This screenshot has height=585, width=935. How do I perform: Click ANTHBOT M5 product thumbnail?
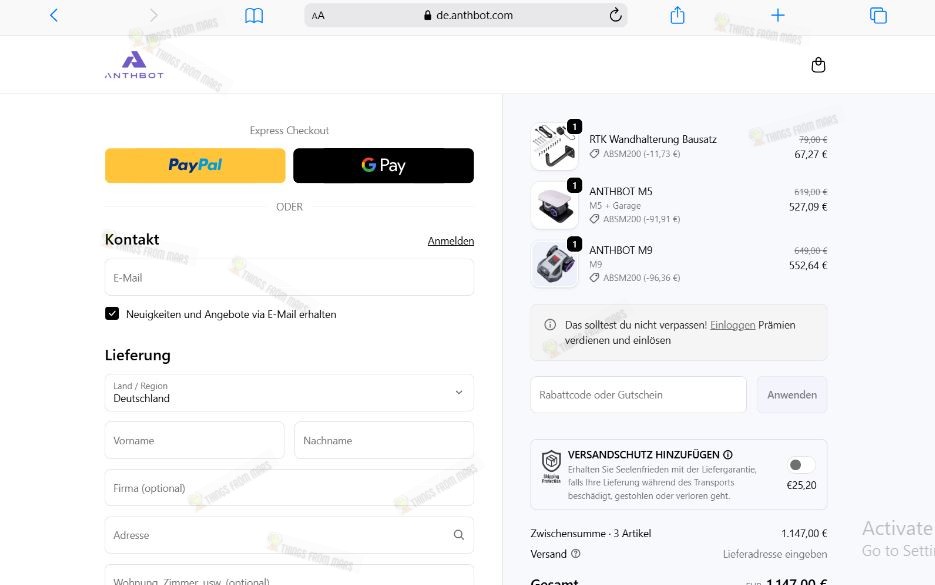(x=555, y=206)
